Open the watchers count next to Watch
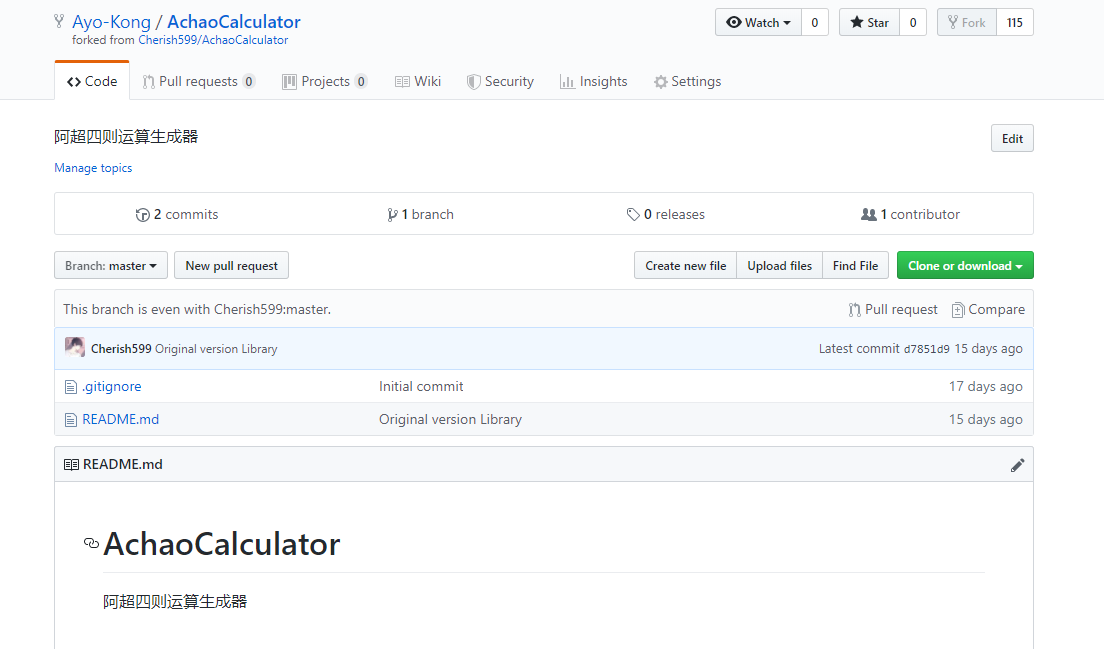Screen dimensions: 1104x649 (x=815, y=23)
